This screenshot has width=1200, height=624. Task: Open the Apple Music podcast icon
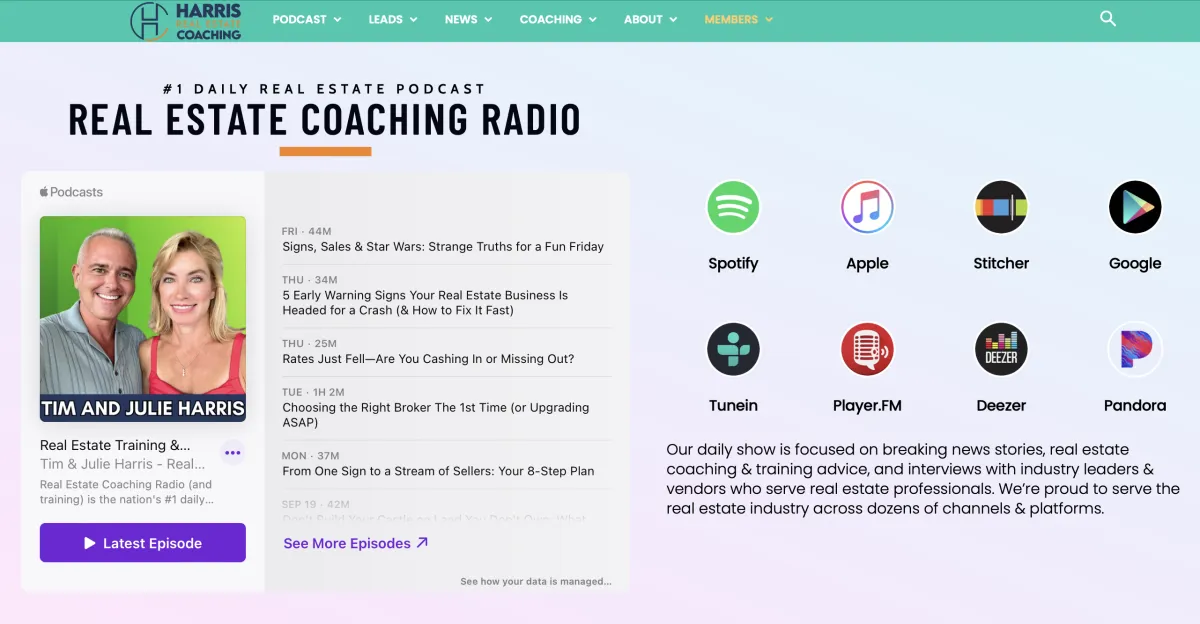[x=867, y=207]
